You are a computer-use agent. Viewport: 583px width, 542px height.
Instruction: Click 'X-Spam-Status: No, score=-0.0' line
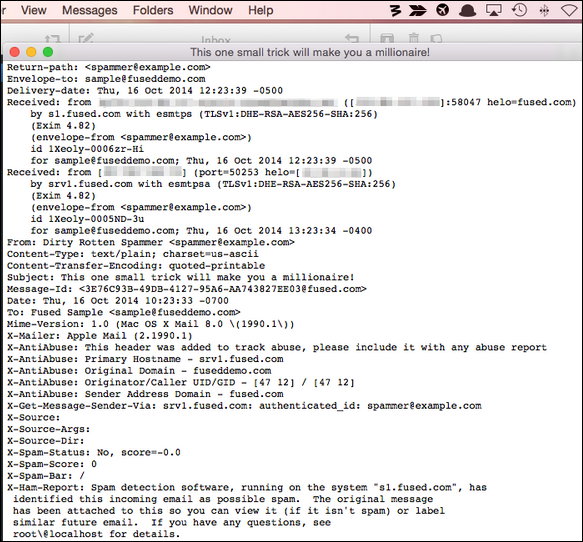pos(94,453)
